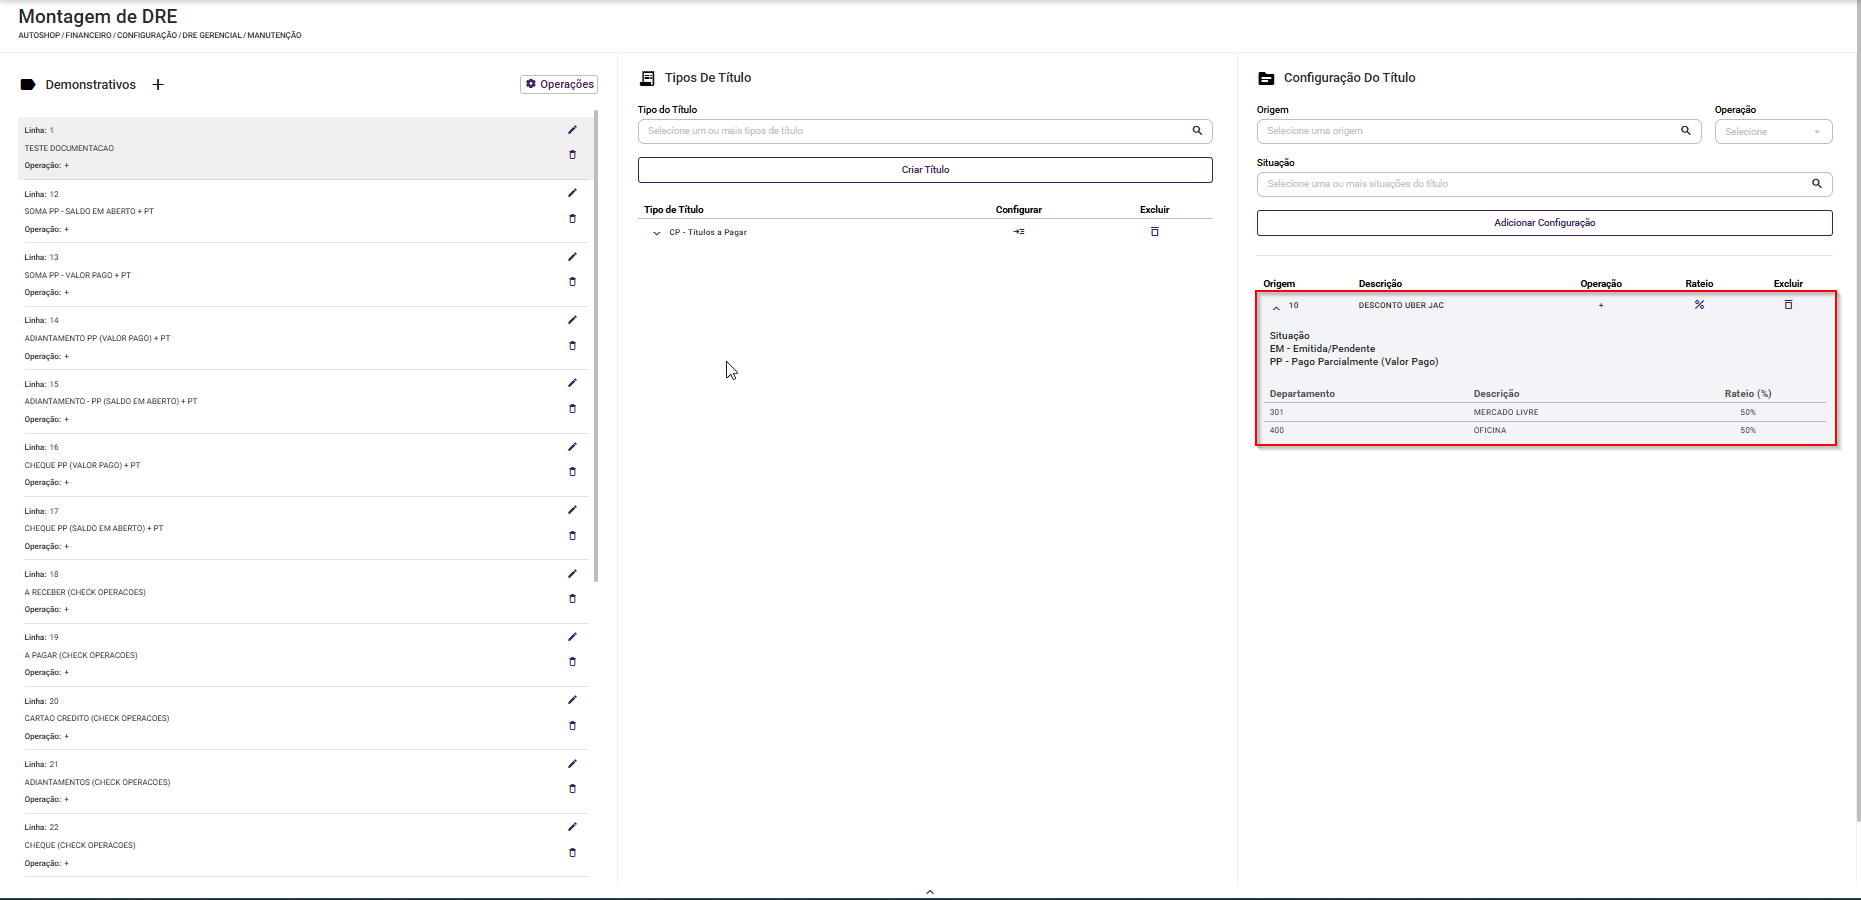Screen dimensions: 1861x900
Task: Click DRE GERENCIAL in the breadcrumb
Action: click(212, 36)
